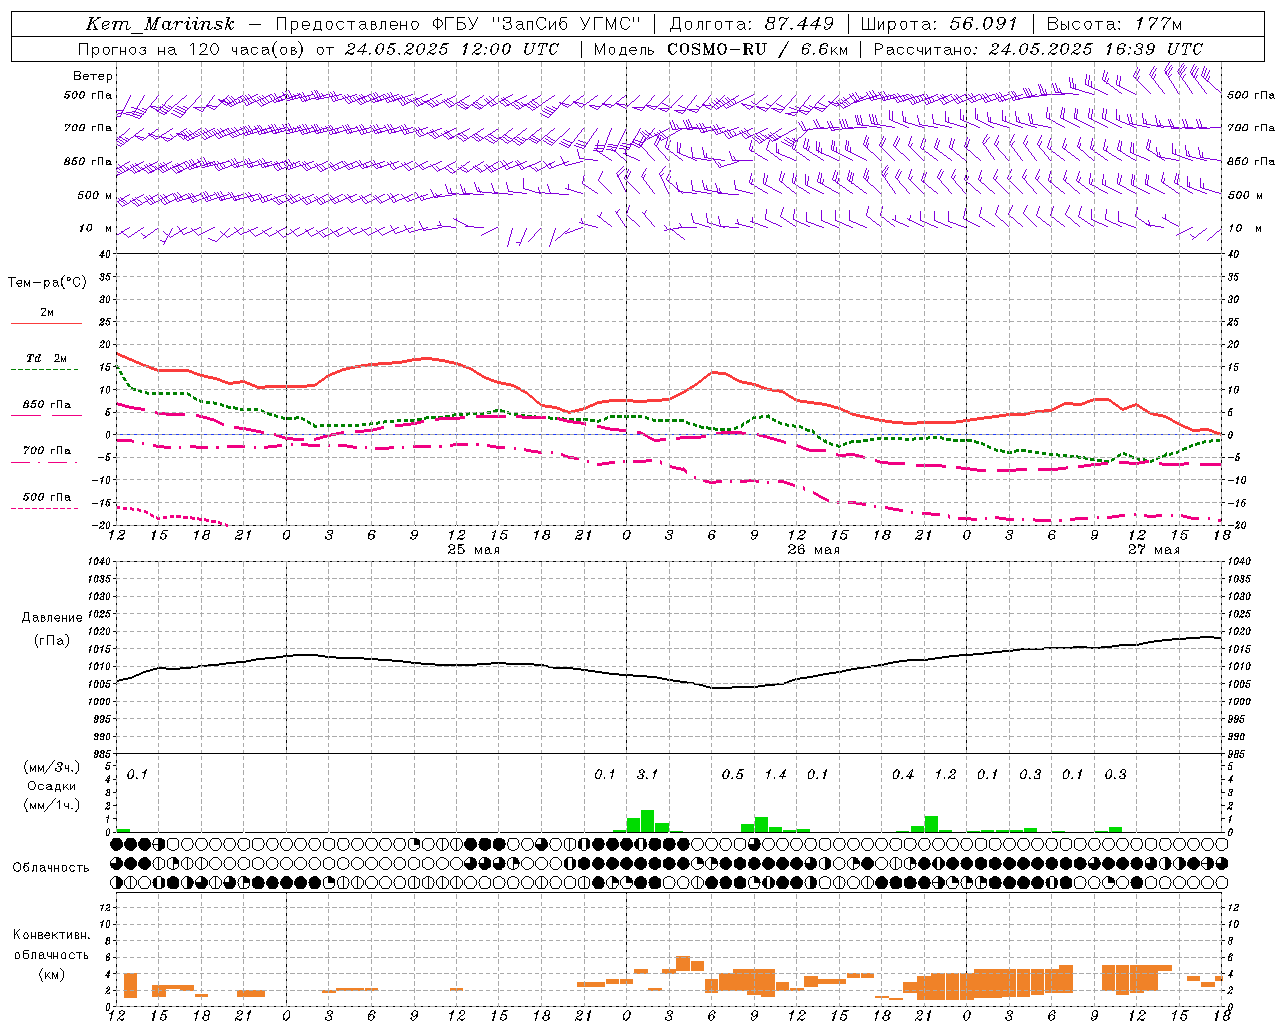This screenshot has height=1024, width=1280.
Task: Click the 'Давление' pressure panel label
Action: pyautogui.click(x=52, y=618)
